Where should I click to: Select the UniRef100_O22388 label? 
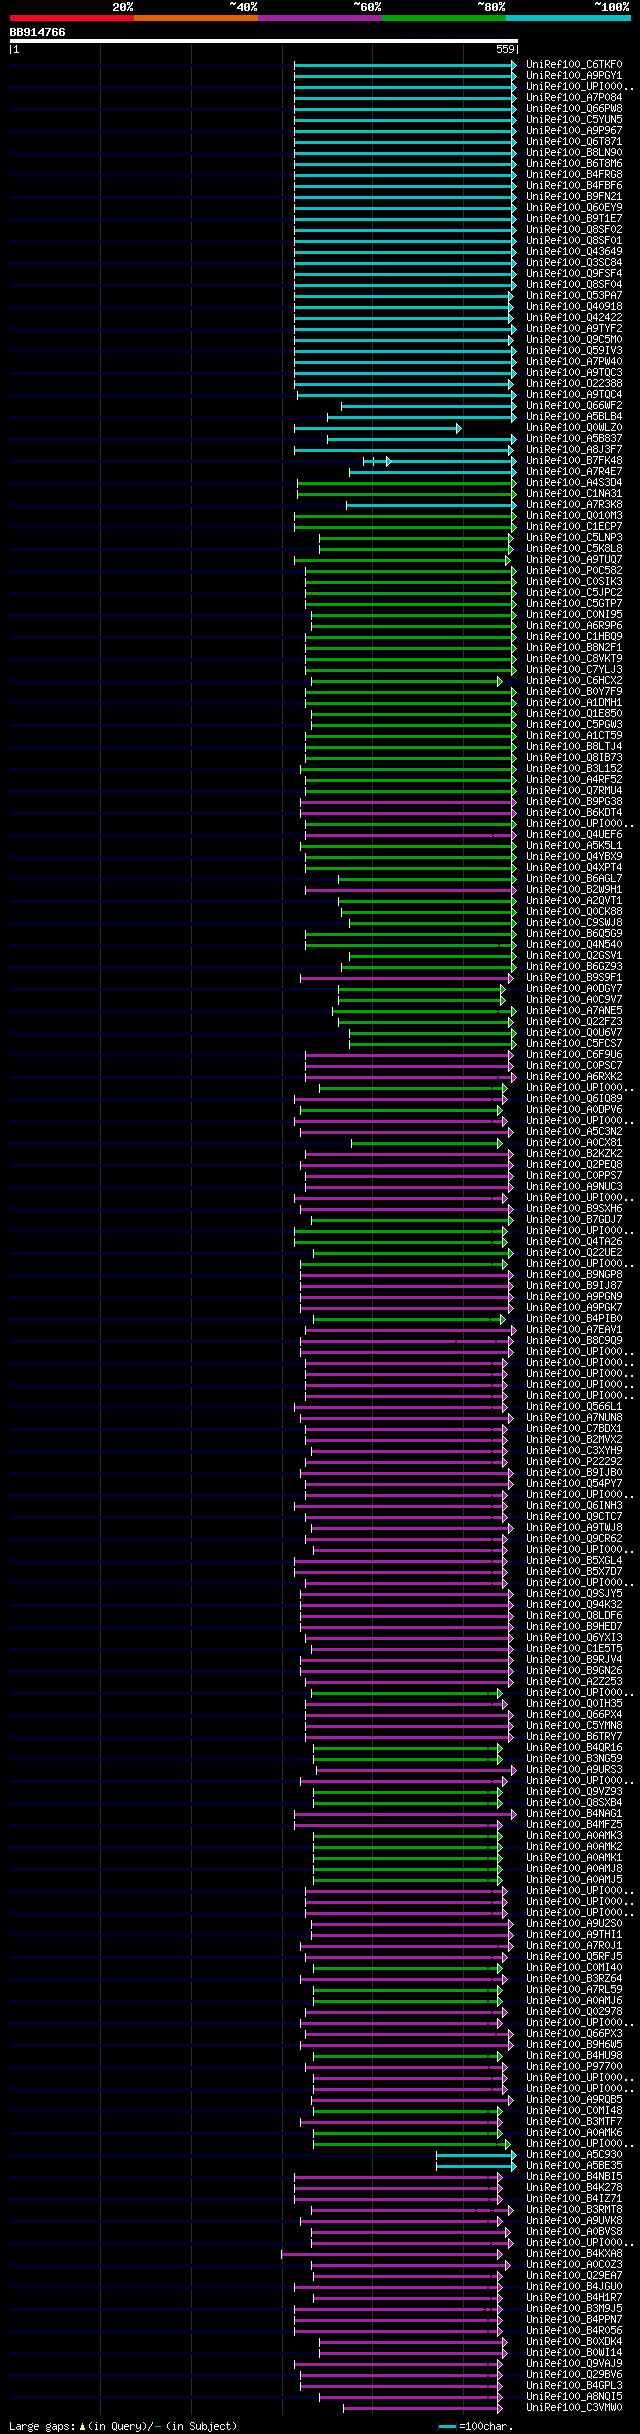(x=574, y=384)
